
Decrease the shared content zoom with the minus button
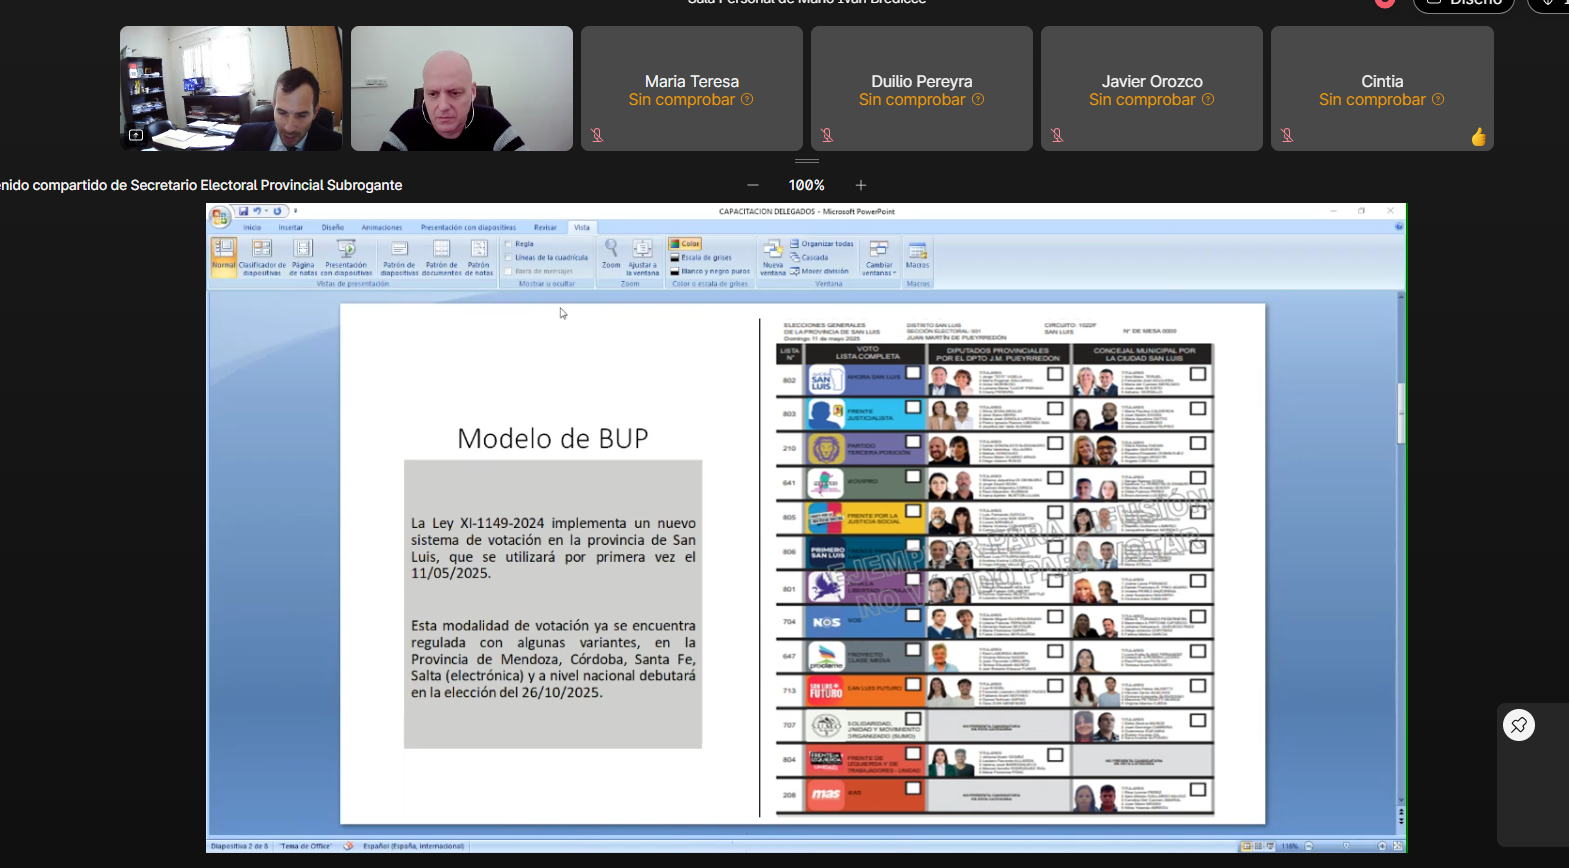coord(753,185)
